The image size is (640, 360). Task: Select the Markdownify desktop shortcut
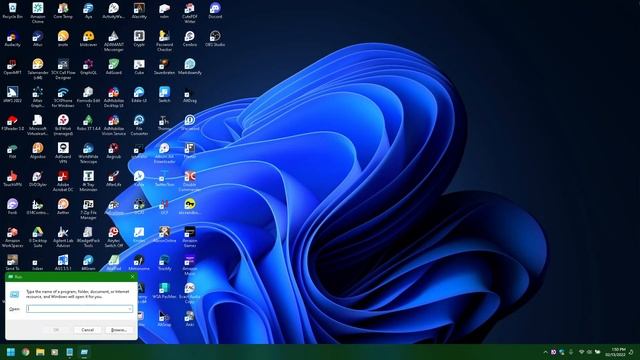pos(190,67)
